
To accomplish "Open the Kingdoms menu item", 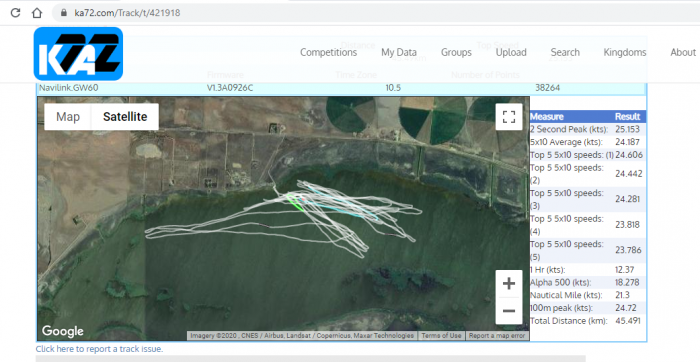I will pos(625,52).
